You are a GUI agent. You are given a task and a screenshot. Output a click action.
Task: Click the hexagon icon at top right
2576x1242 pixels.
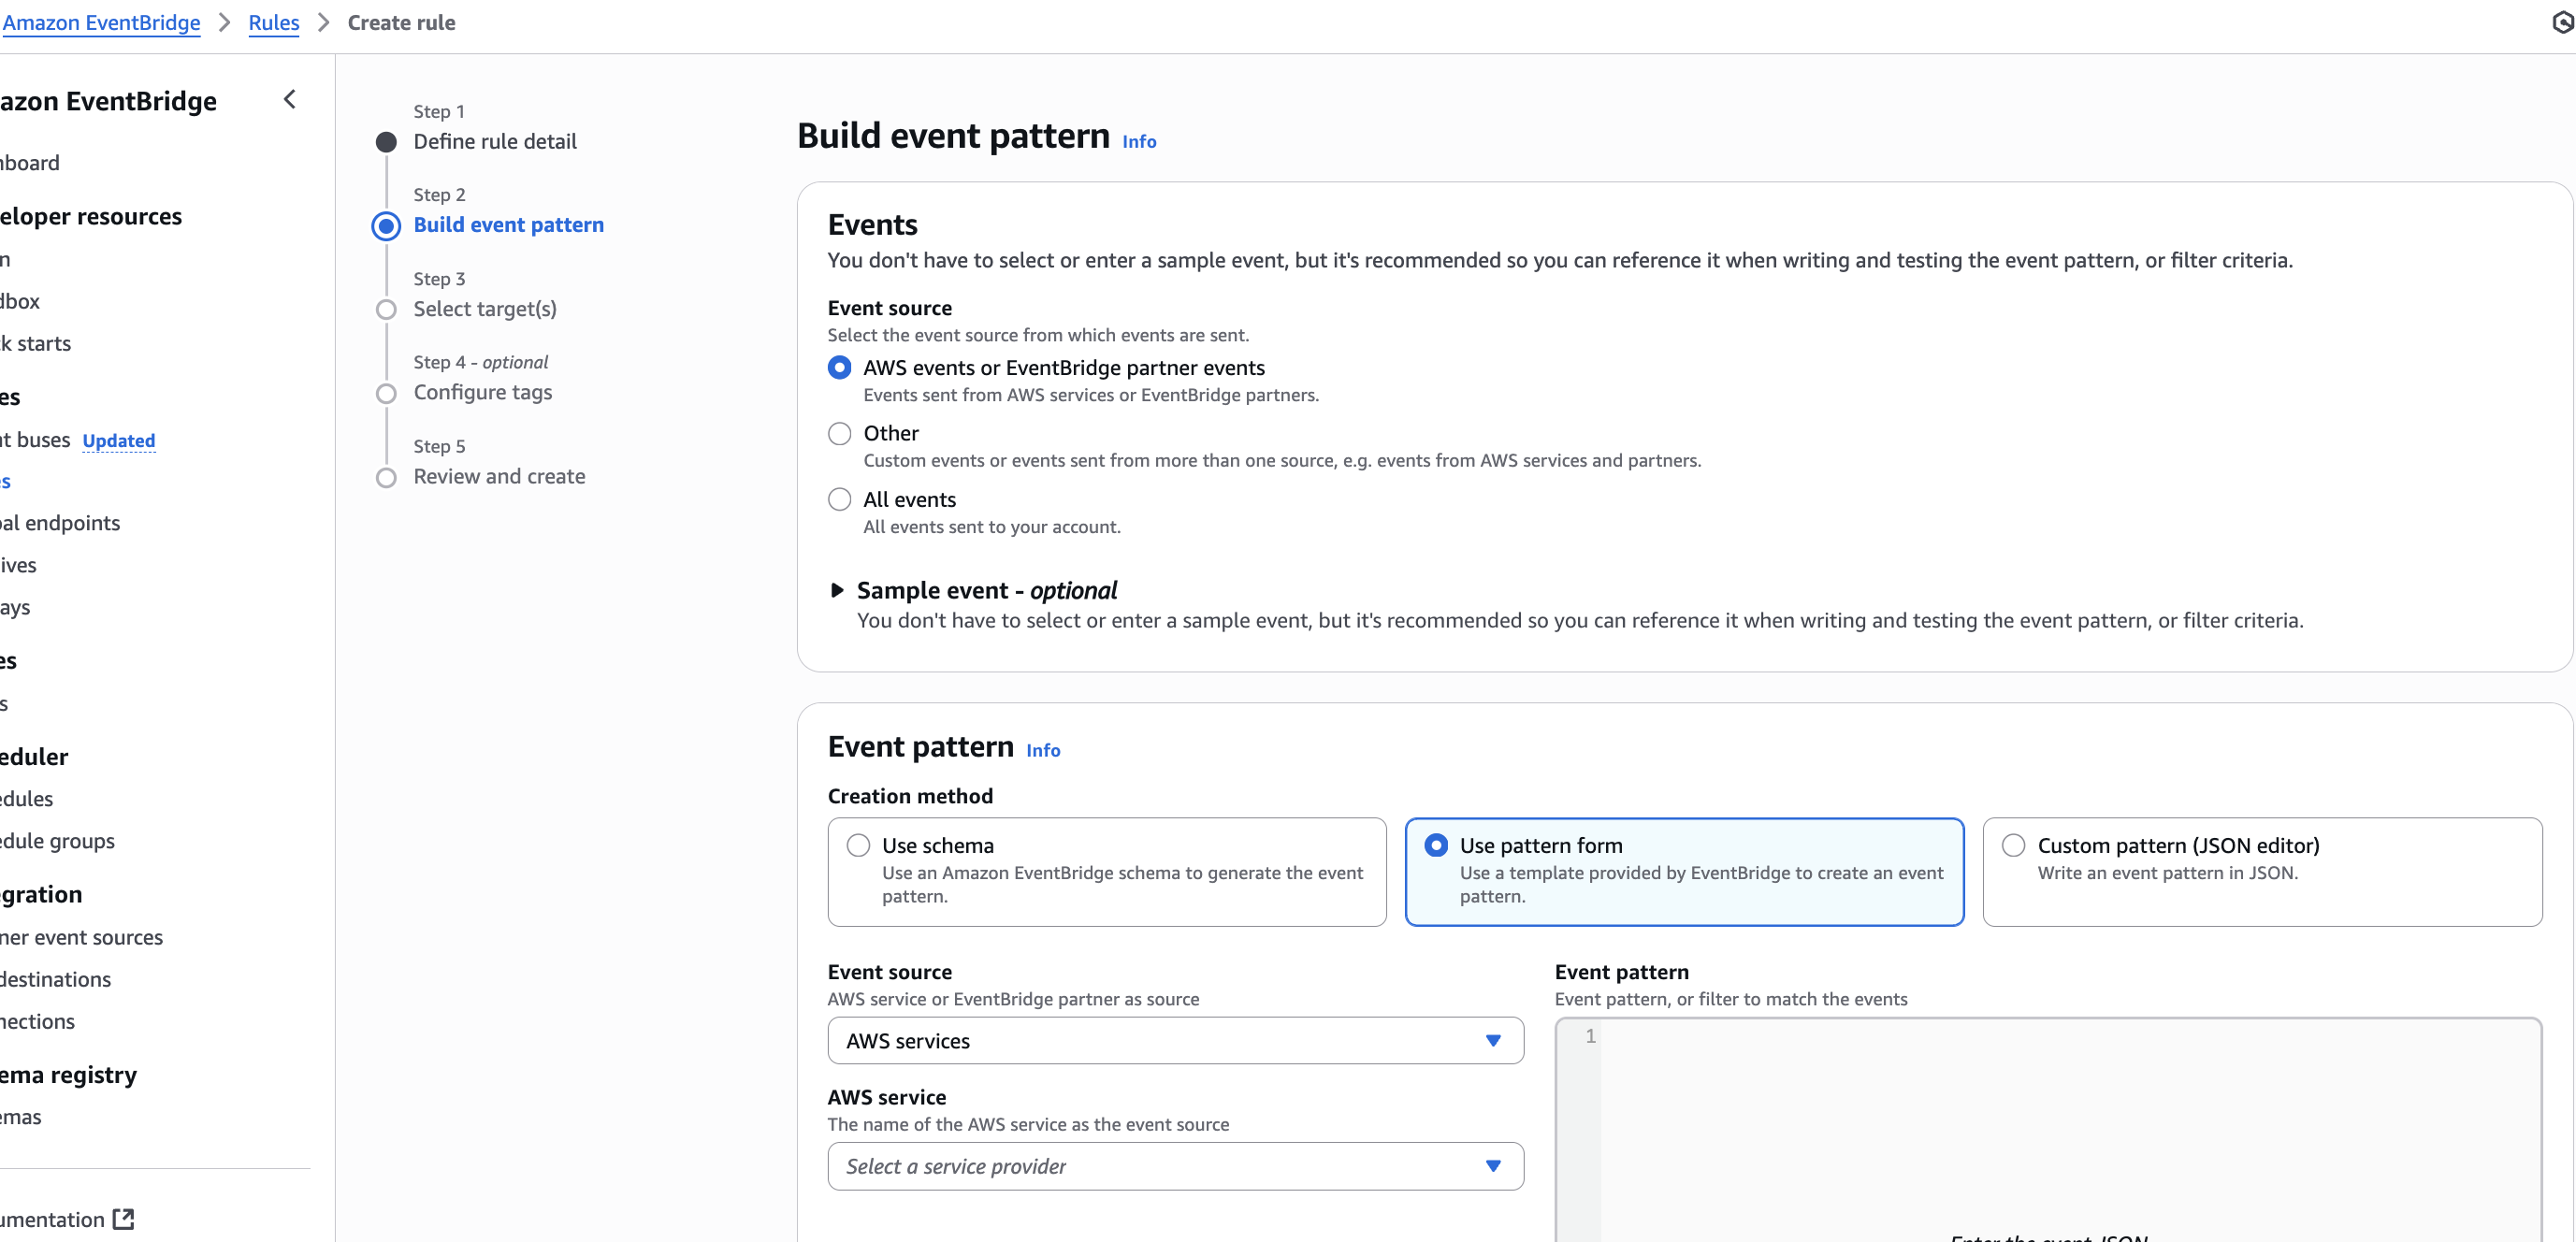tap(2563, 22)
